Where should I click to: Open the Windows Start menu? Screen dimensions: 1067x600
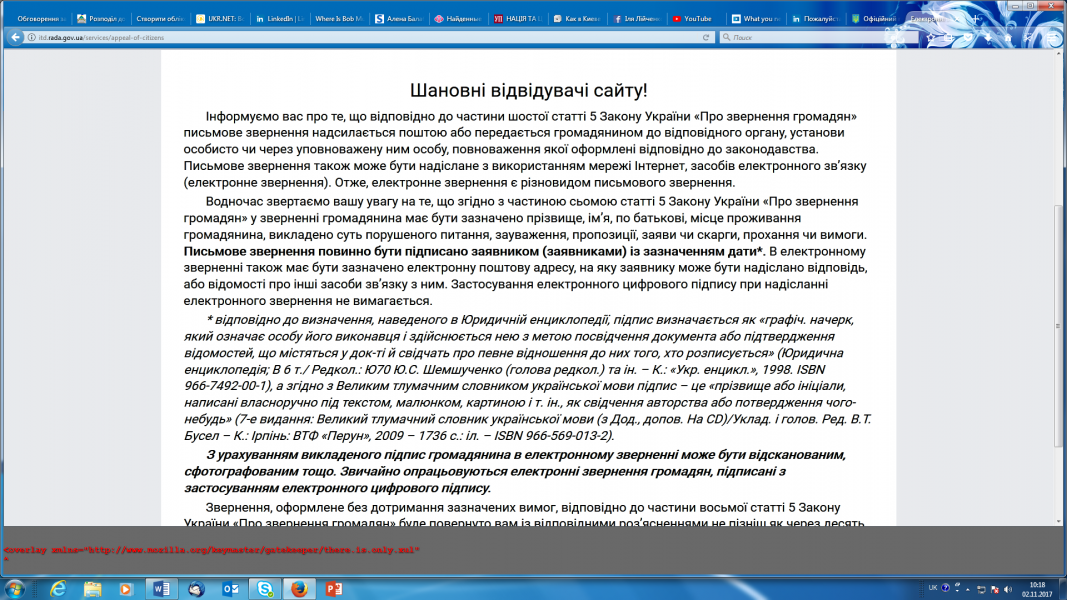click(14, 588)
